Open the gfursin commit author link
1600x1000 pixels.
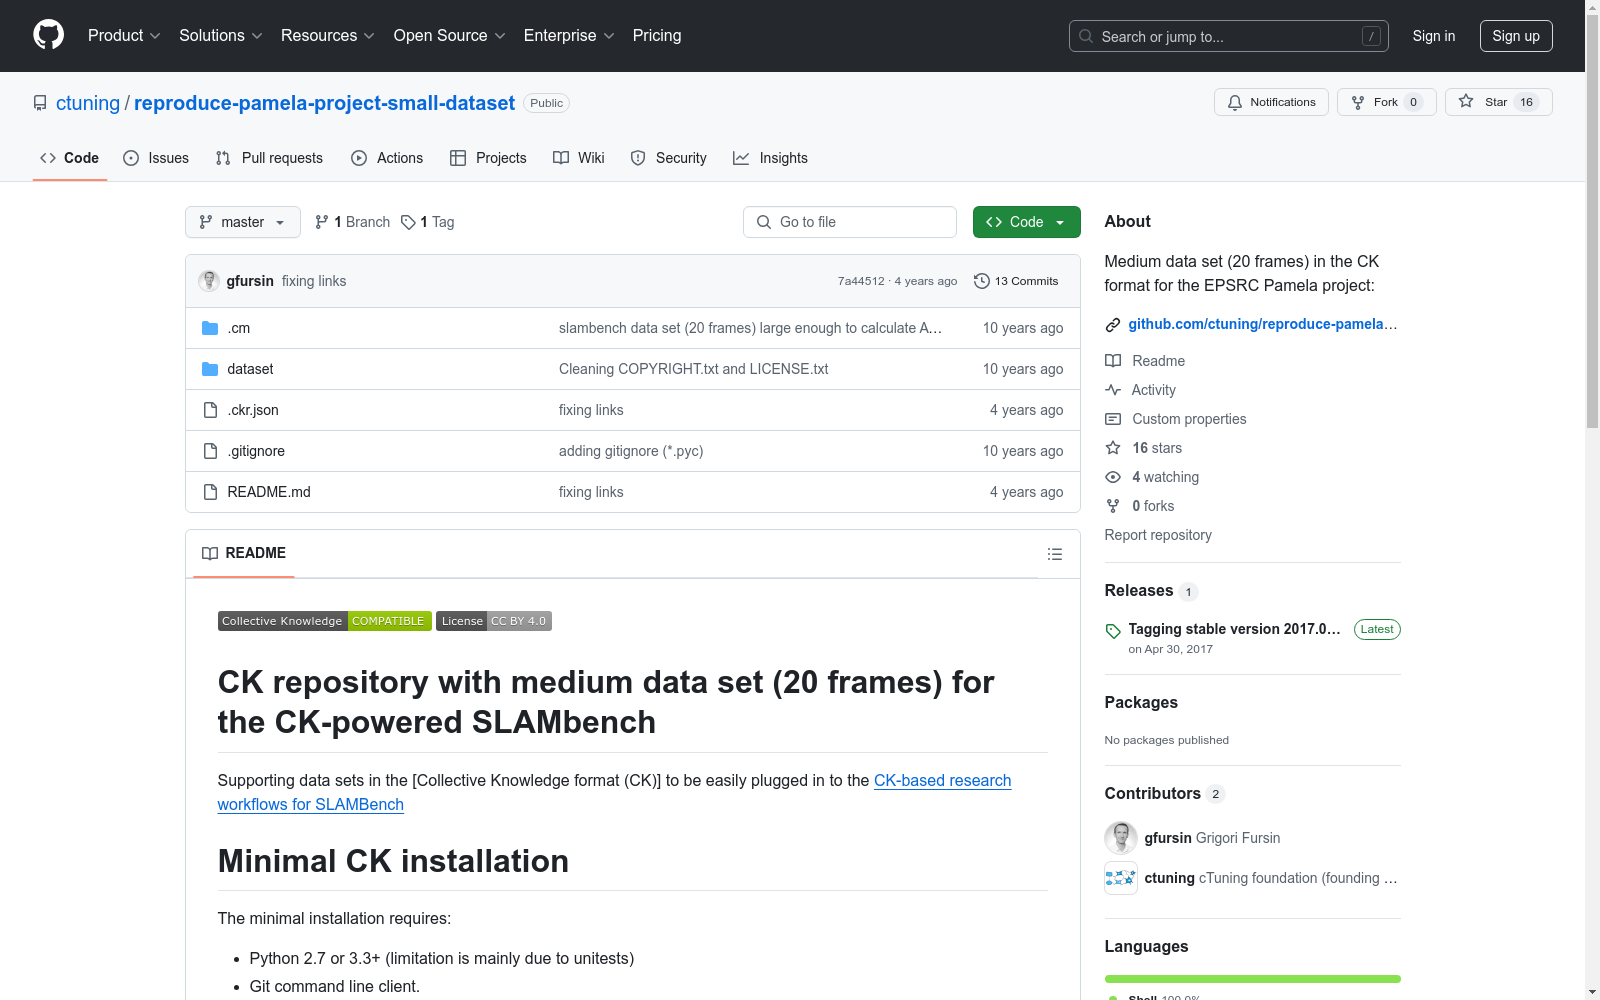250,281
